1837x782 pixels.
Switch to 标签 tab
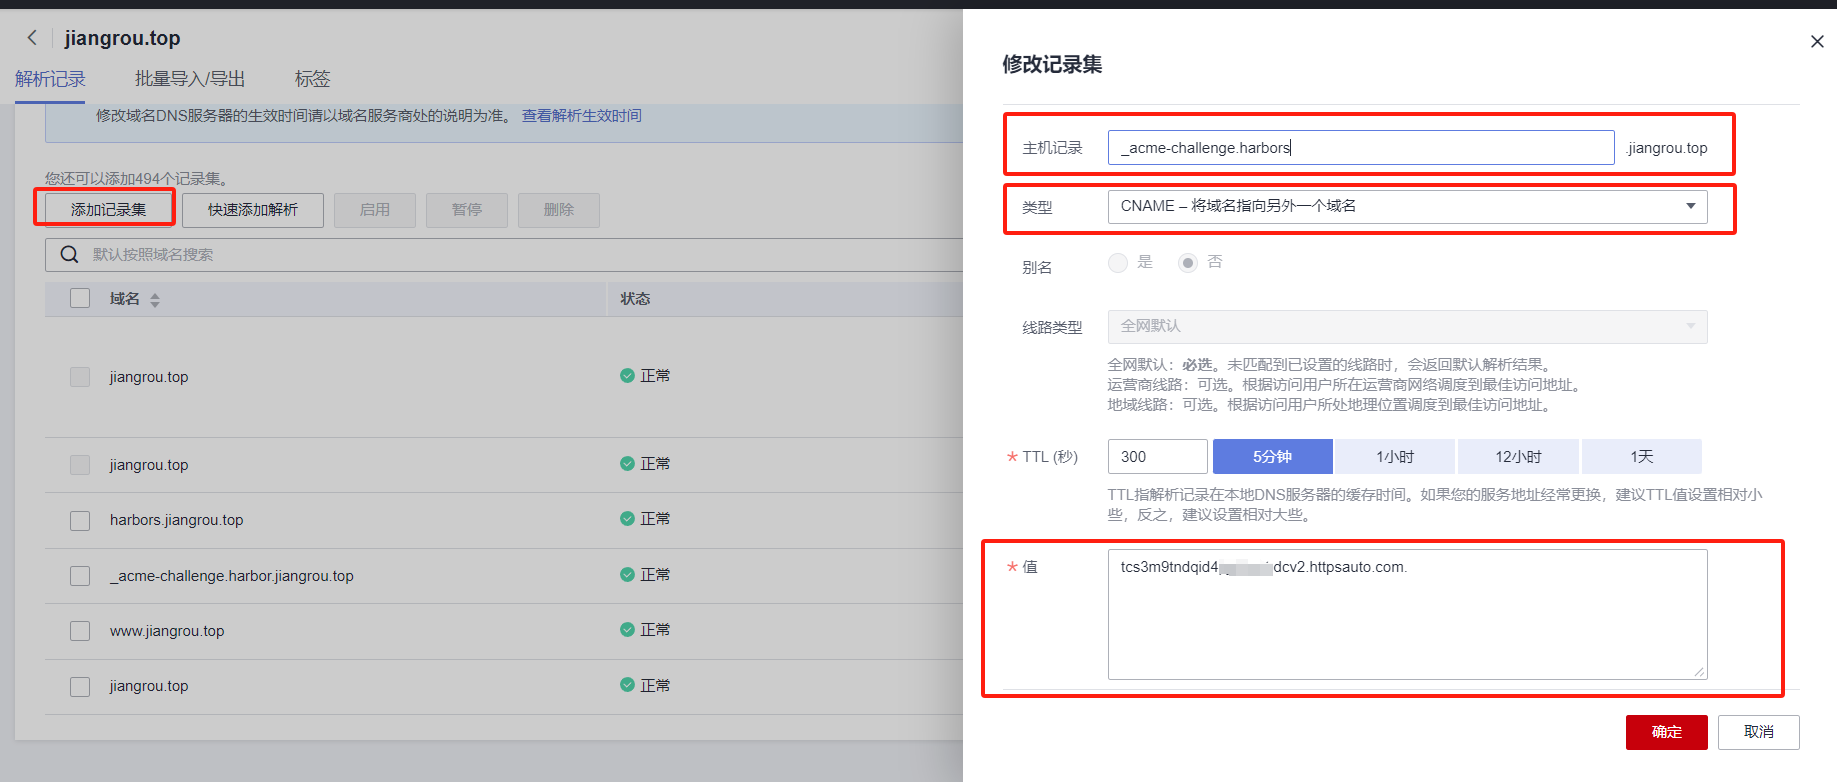tap(312, 79)
